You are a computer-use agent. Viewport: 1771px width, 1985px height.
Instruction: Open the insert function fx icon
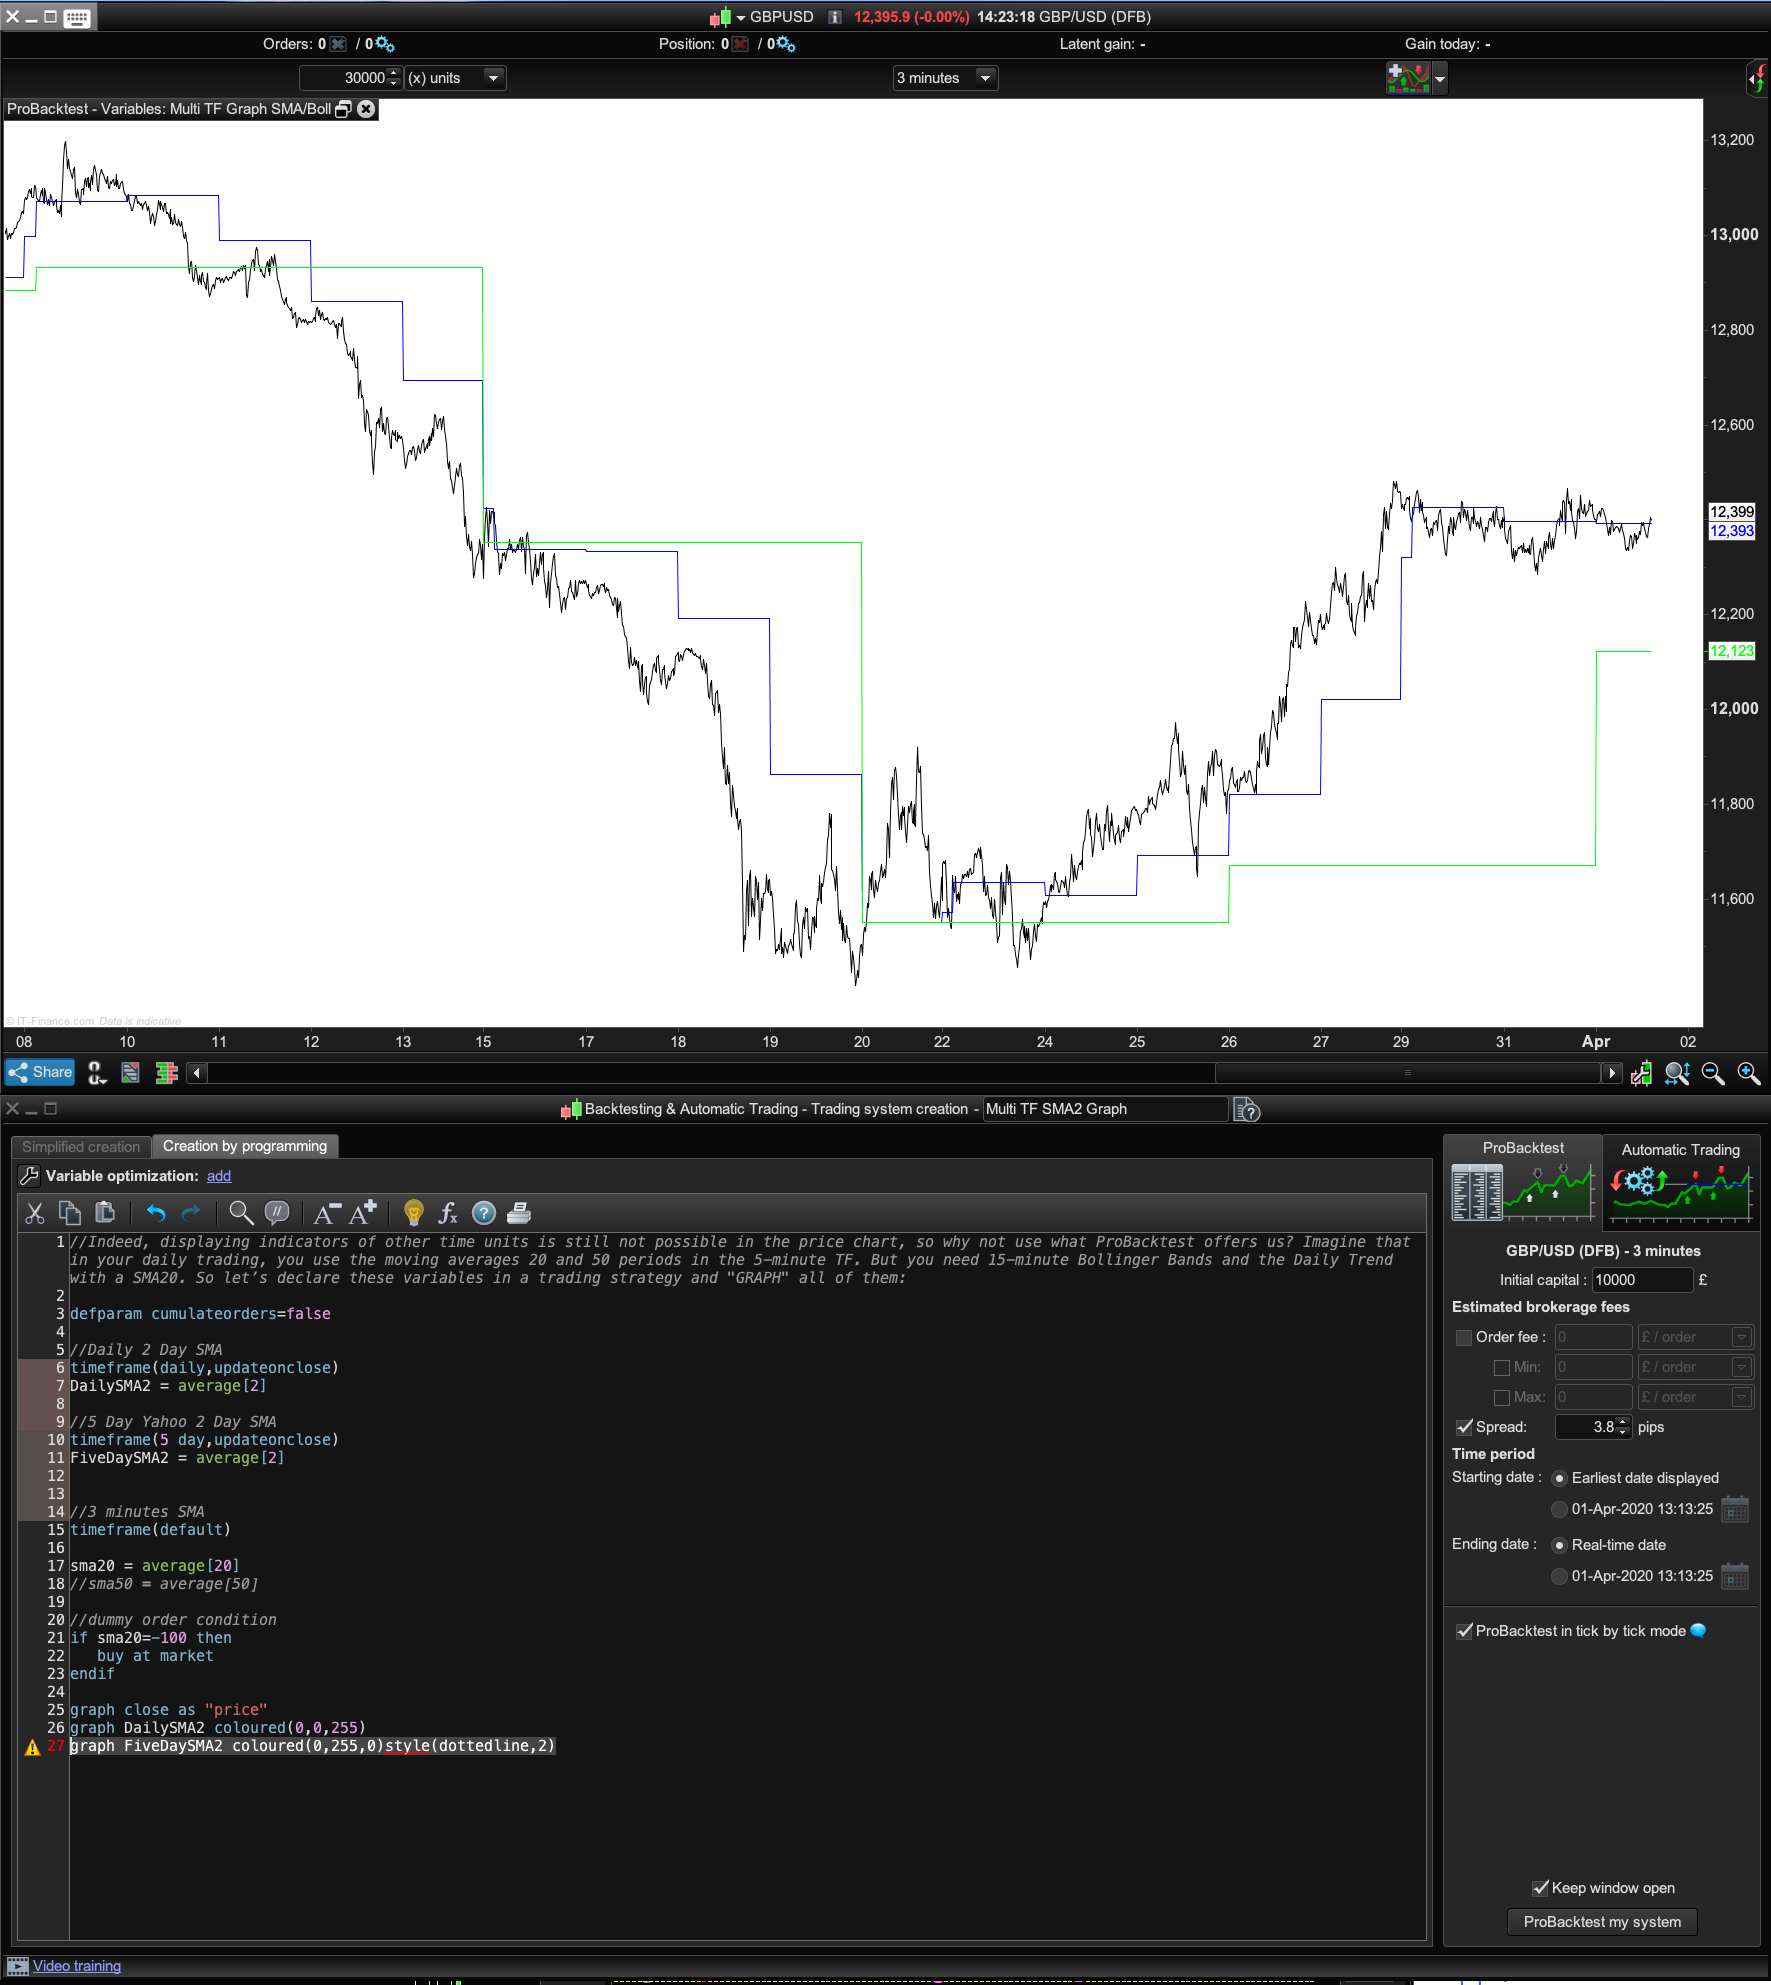(448, 1213)
